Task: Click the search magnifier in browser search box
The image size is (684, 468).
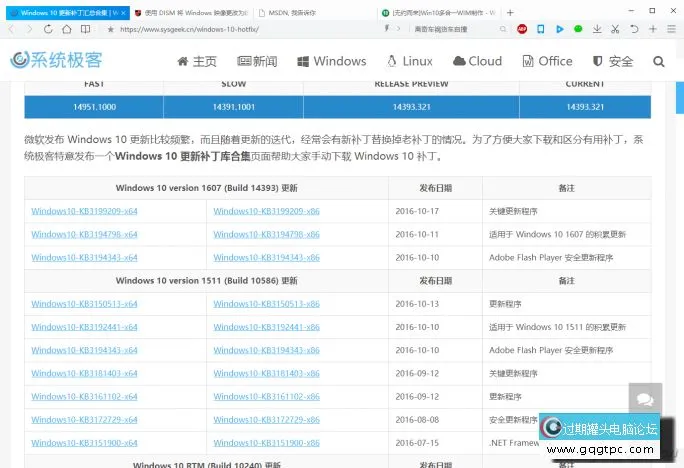Action: point(503,29)
